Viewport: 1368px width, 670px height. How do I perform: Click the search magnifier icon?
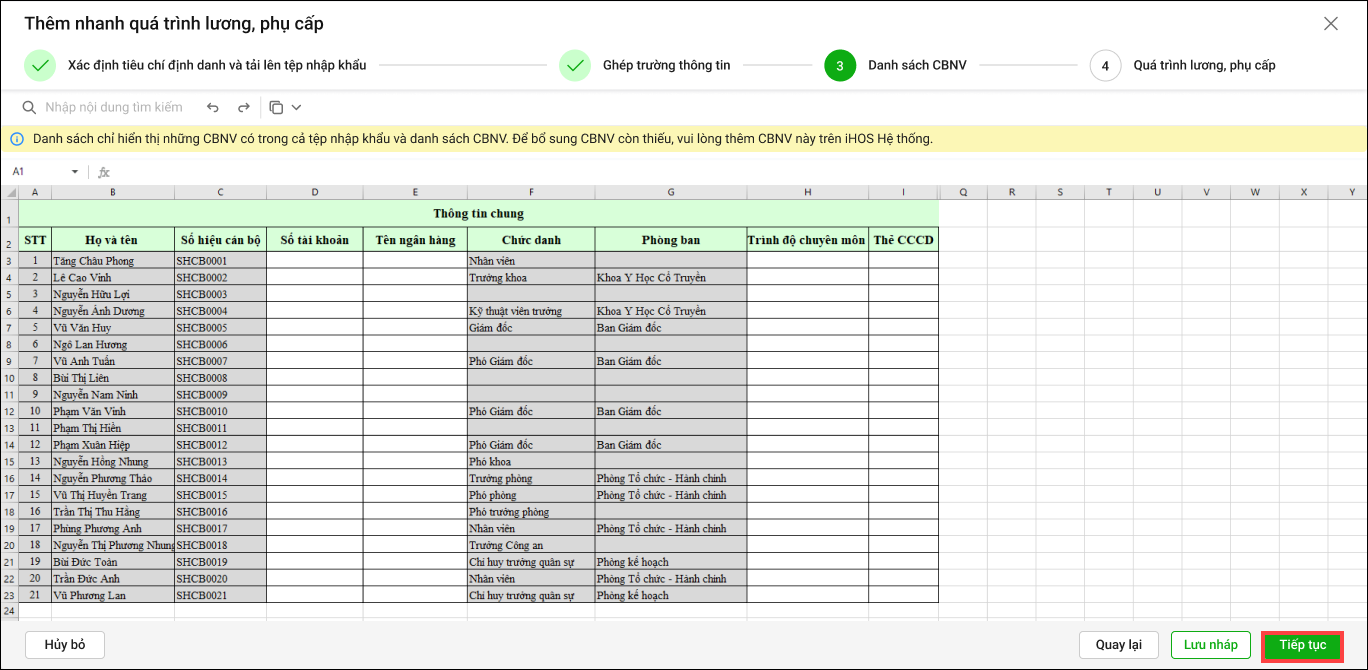pos(30,107)
